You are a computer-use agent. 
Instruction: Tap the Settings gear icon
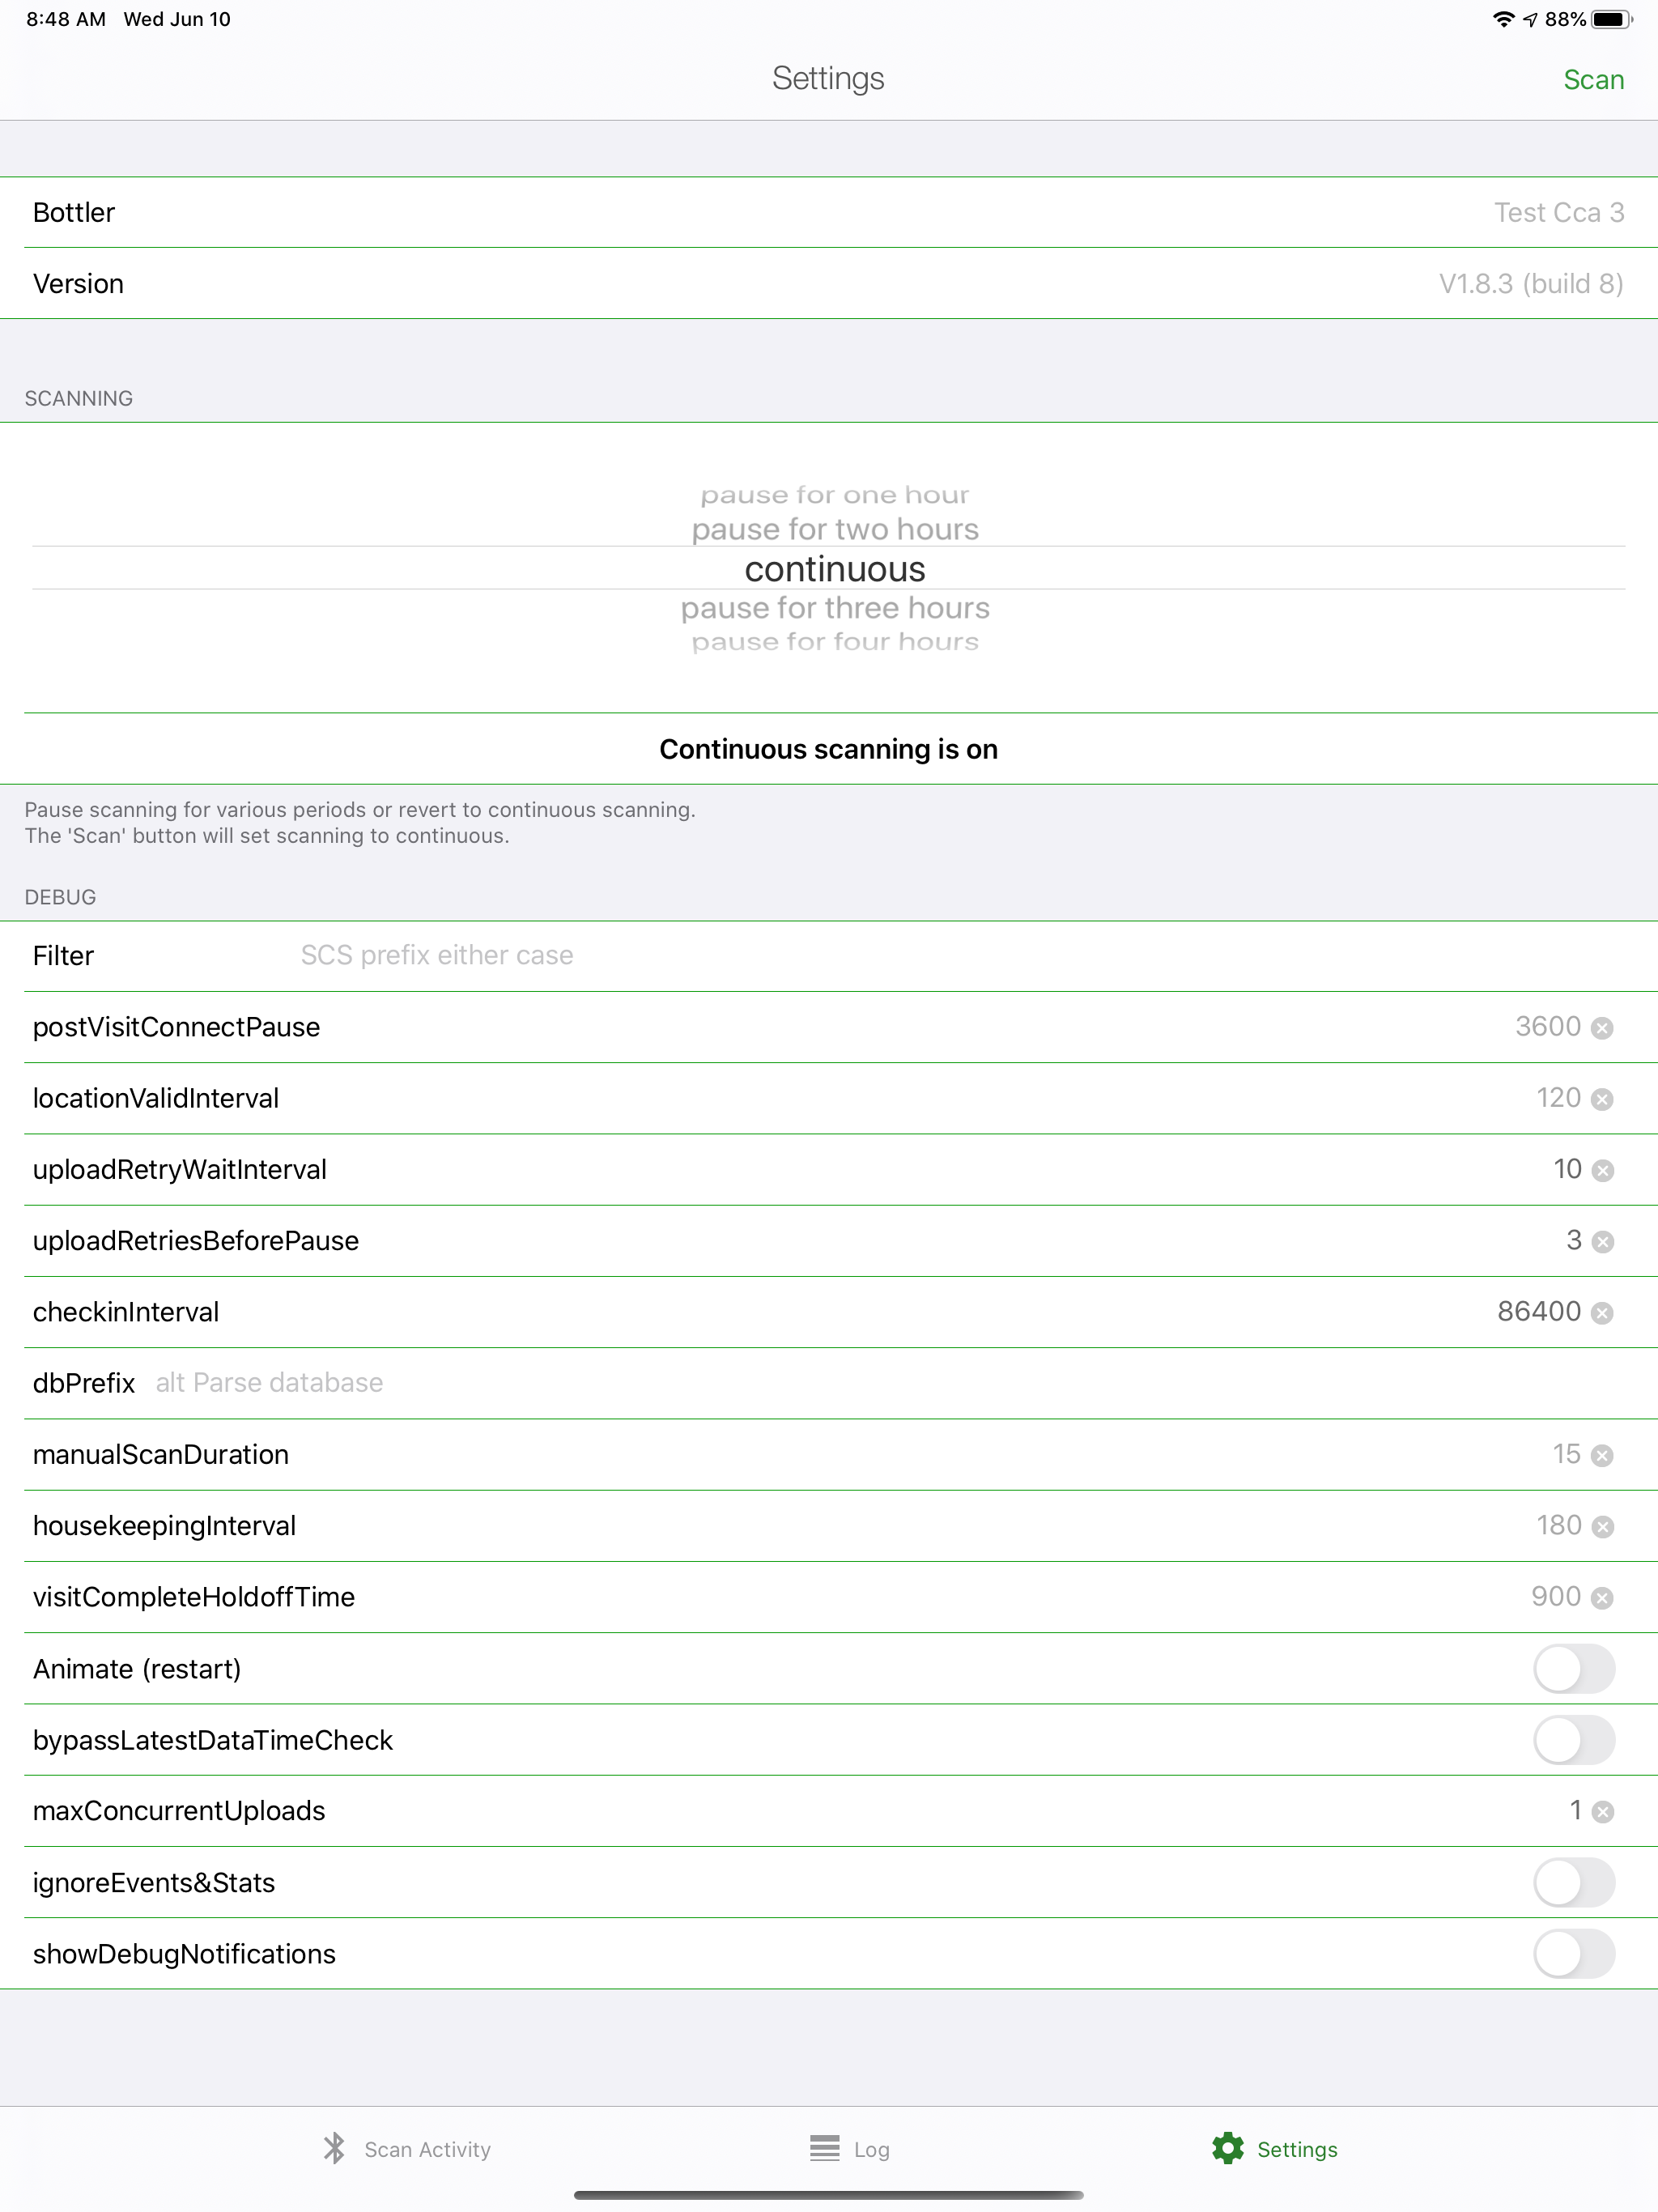[1227, 2148]
